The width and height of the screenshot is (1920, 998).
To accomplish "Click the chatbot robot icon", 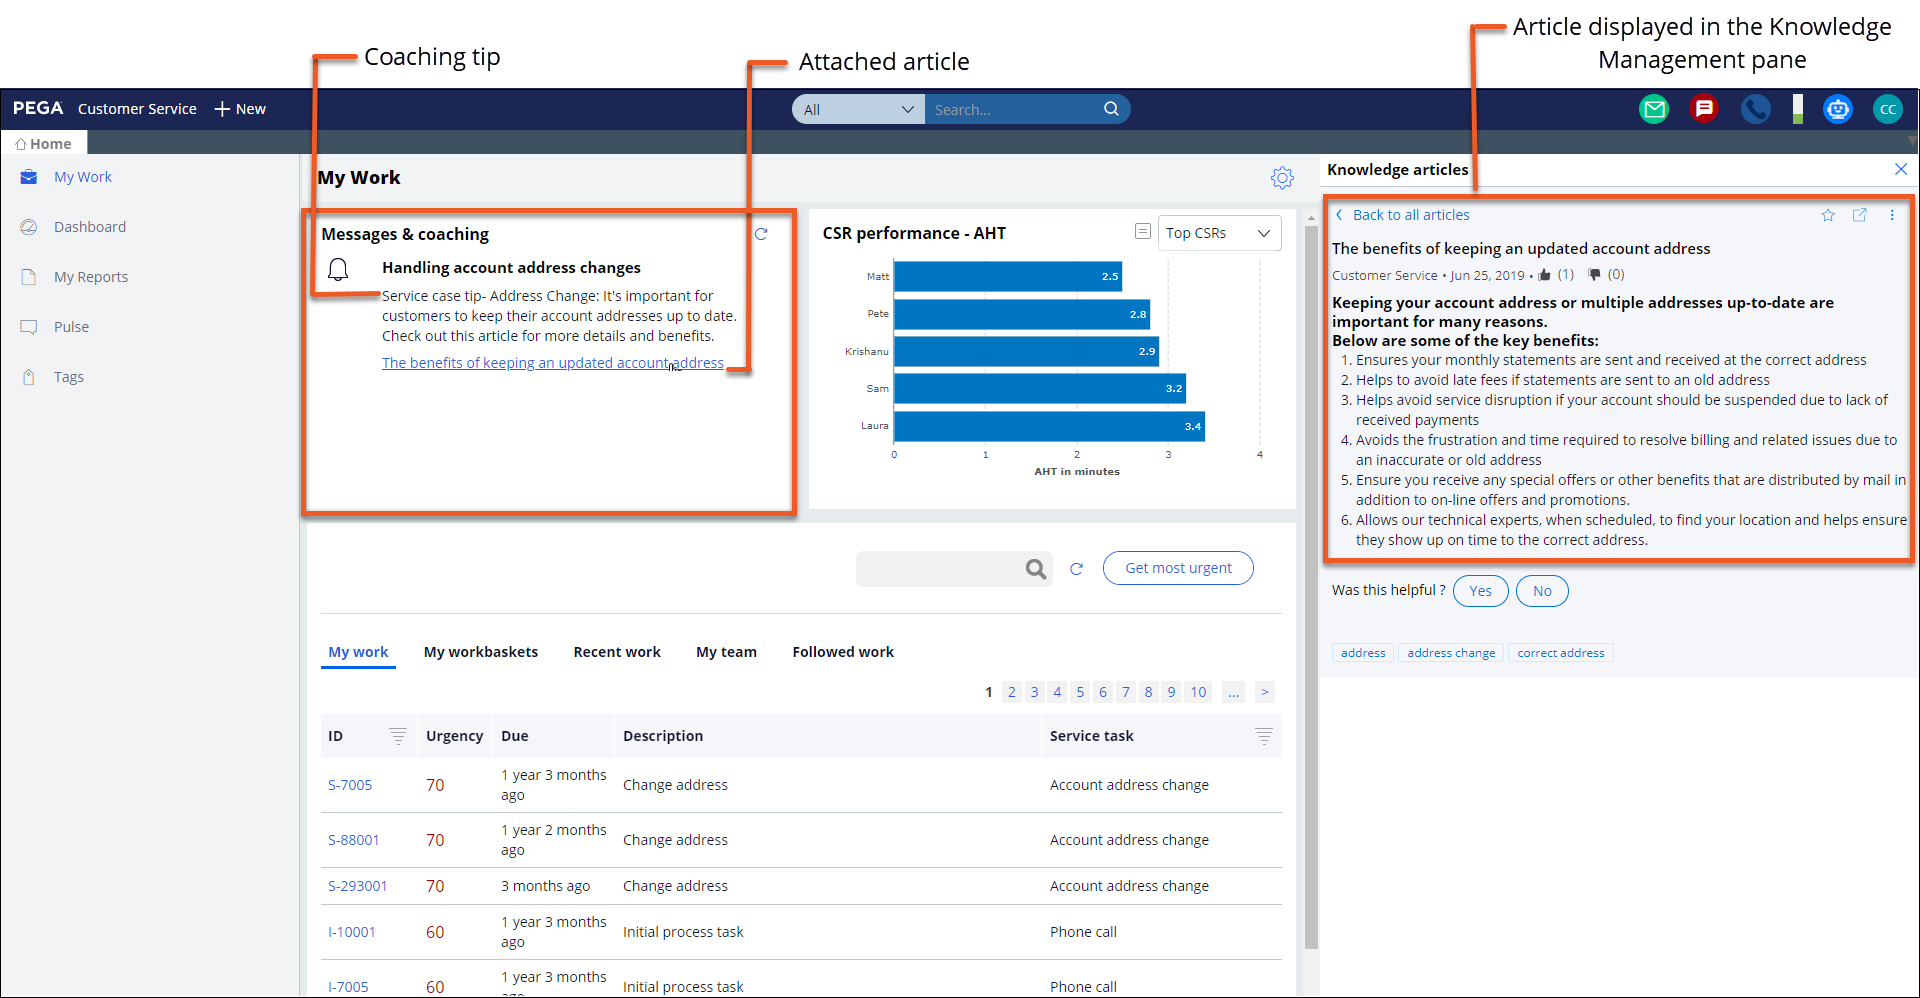I will 1837,109.
